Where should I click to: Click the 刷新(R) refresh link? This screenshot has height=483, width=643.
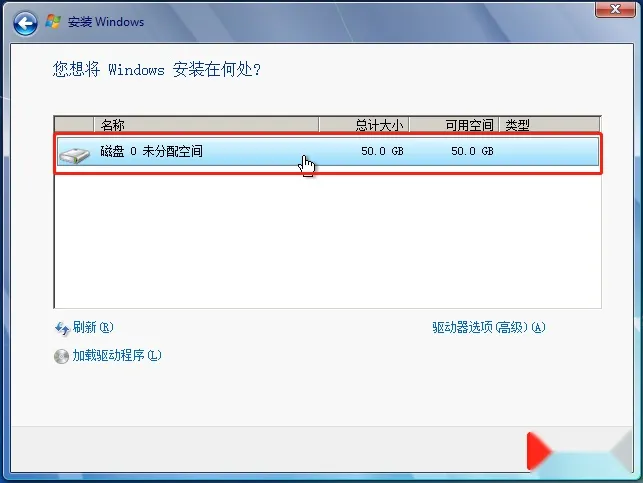point(93,327)
